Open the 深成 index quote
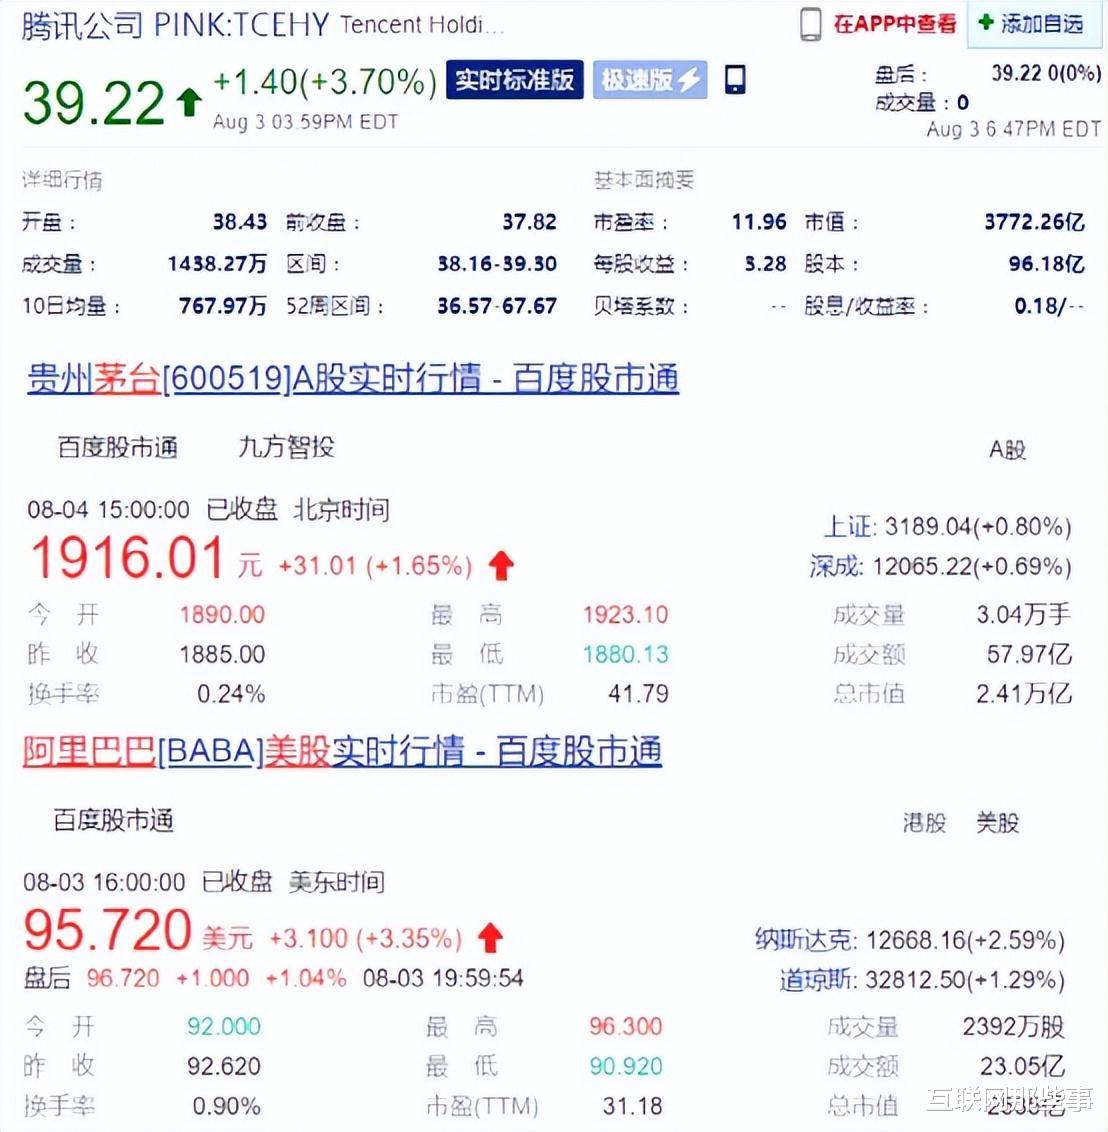 [x=941, y=566]
